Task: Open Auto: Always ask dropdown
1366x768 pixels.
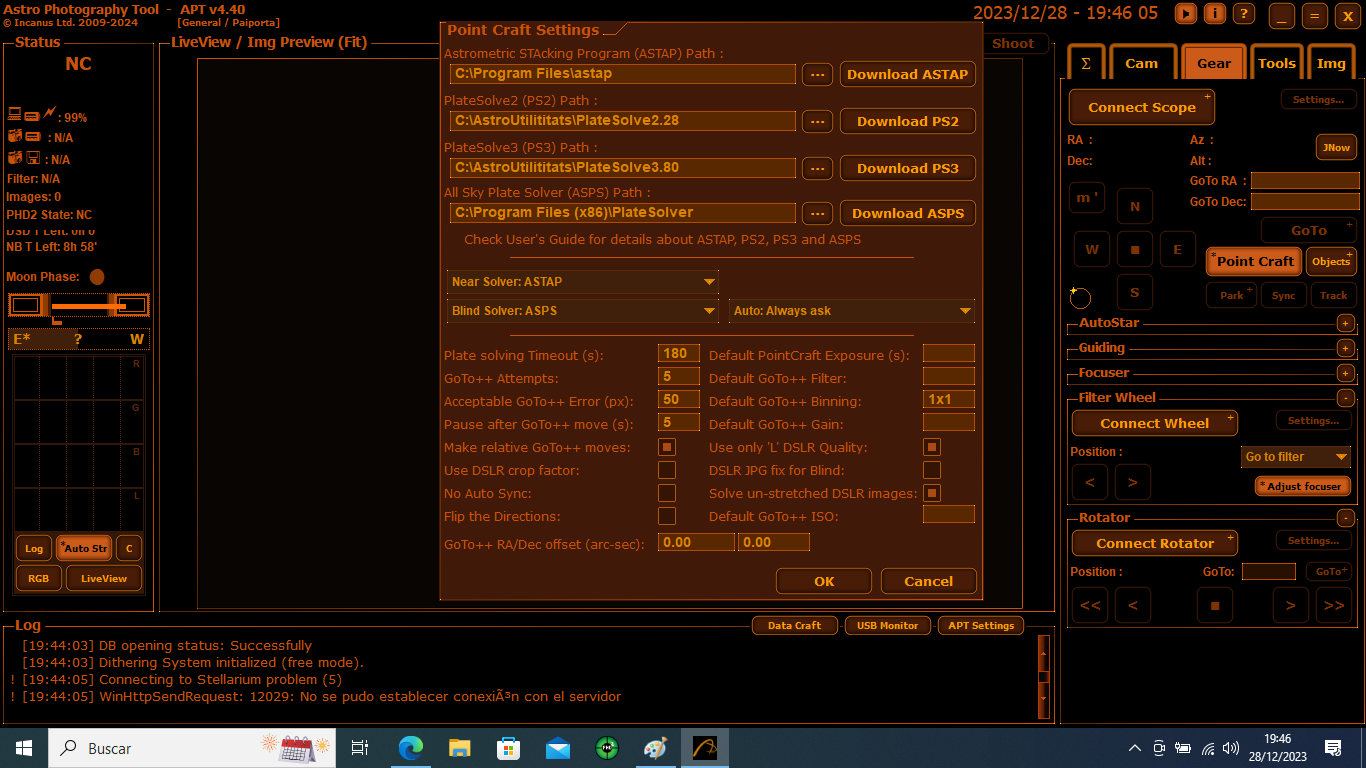Action: pyautogui.click(x=851, y=311)
